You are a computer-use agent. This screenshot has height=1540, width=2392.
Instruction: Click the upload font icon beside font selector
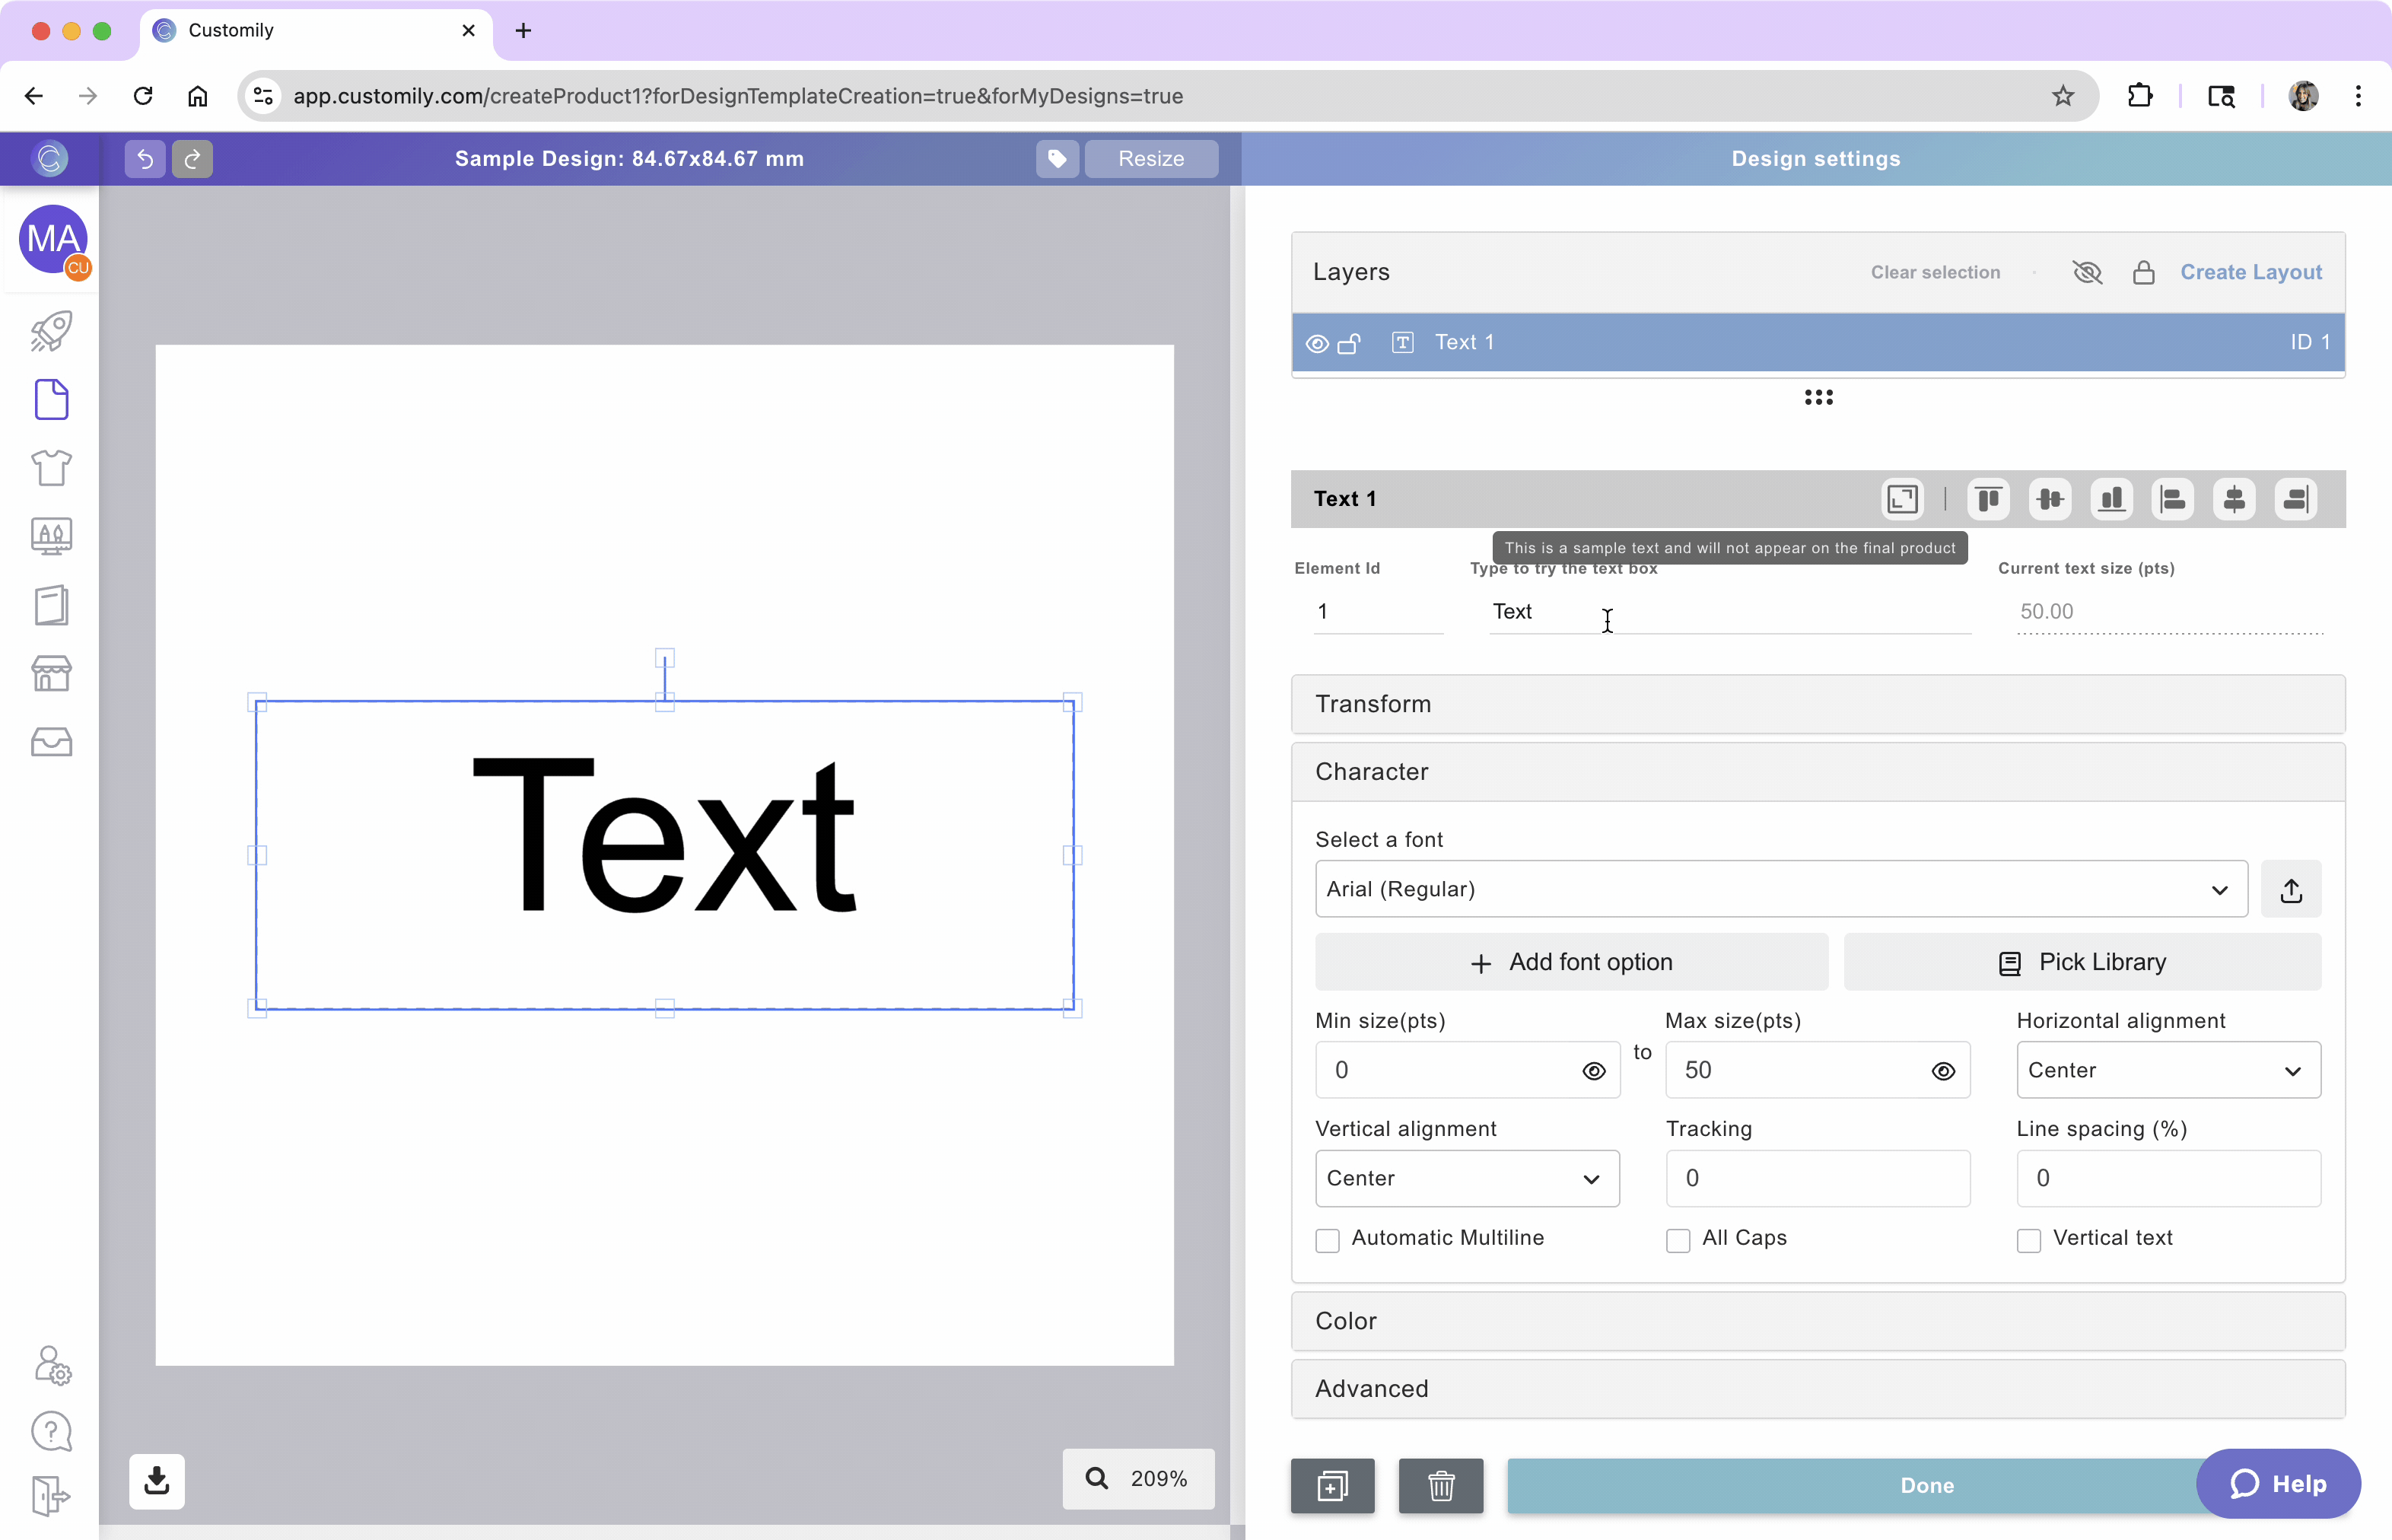tap(2291, 889)
